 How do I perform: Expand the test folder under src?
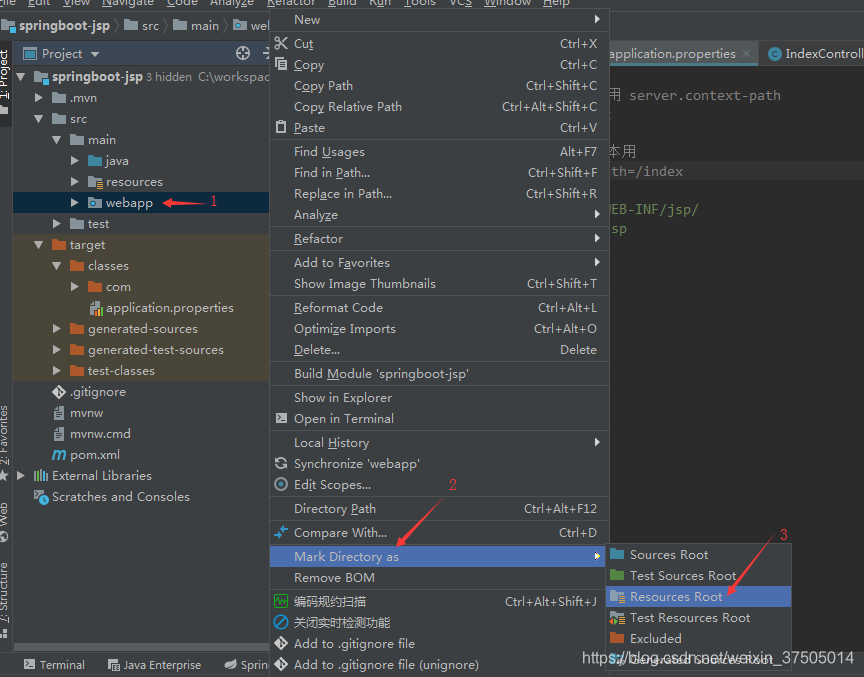(x=57, y=224)
